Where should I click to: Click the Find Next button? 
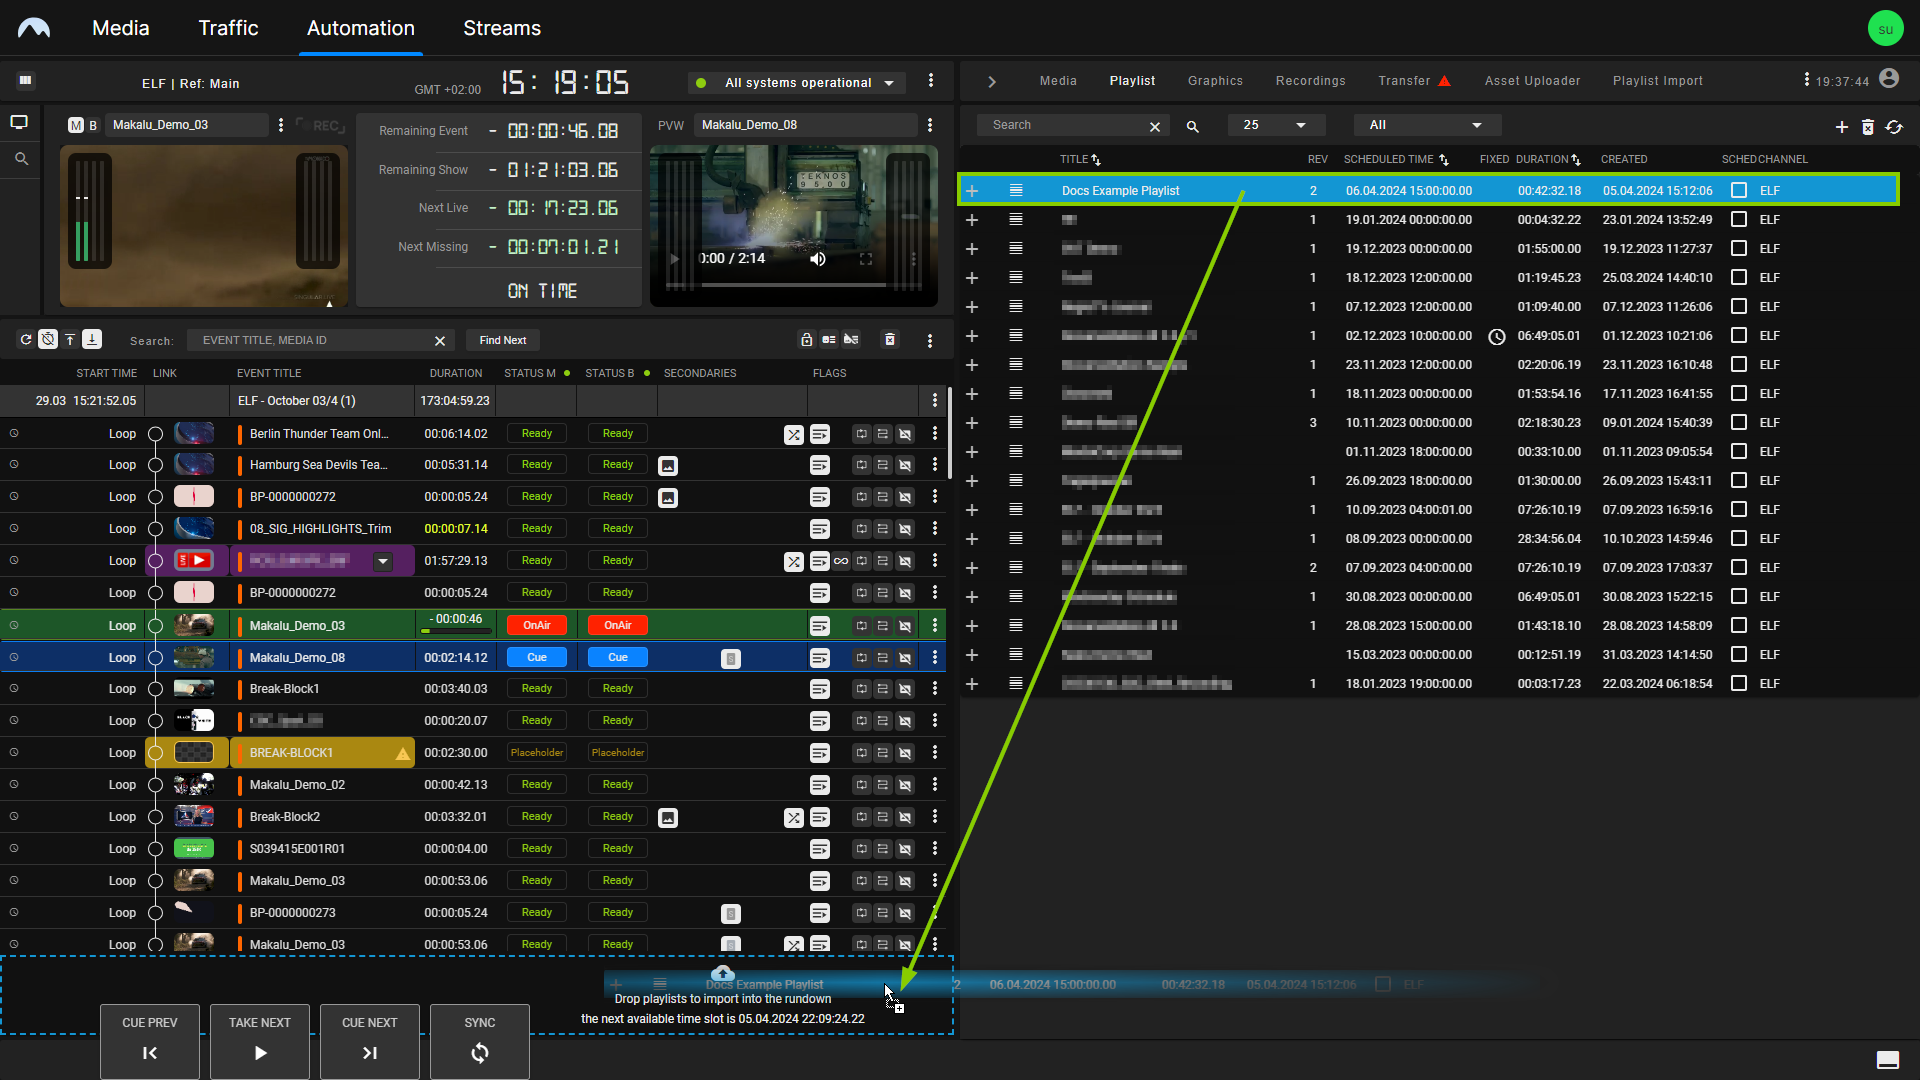pos(502,340)
